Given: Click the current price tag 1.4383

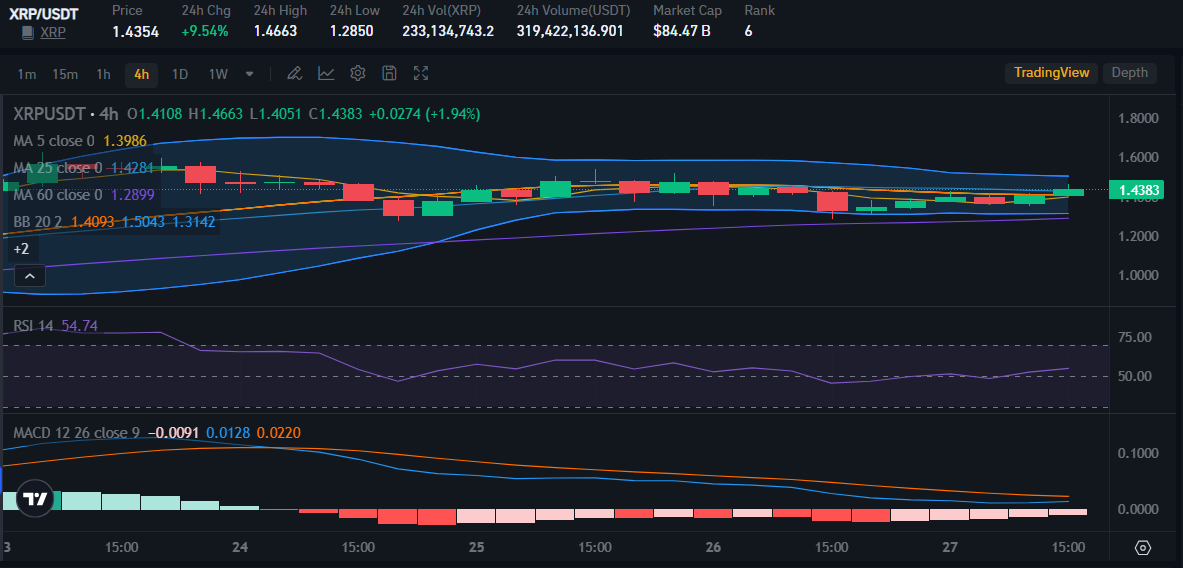Looking at the screenshot, I should pos(1137,190).
